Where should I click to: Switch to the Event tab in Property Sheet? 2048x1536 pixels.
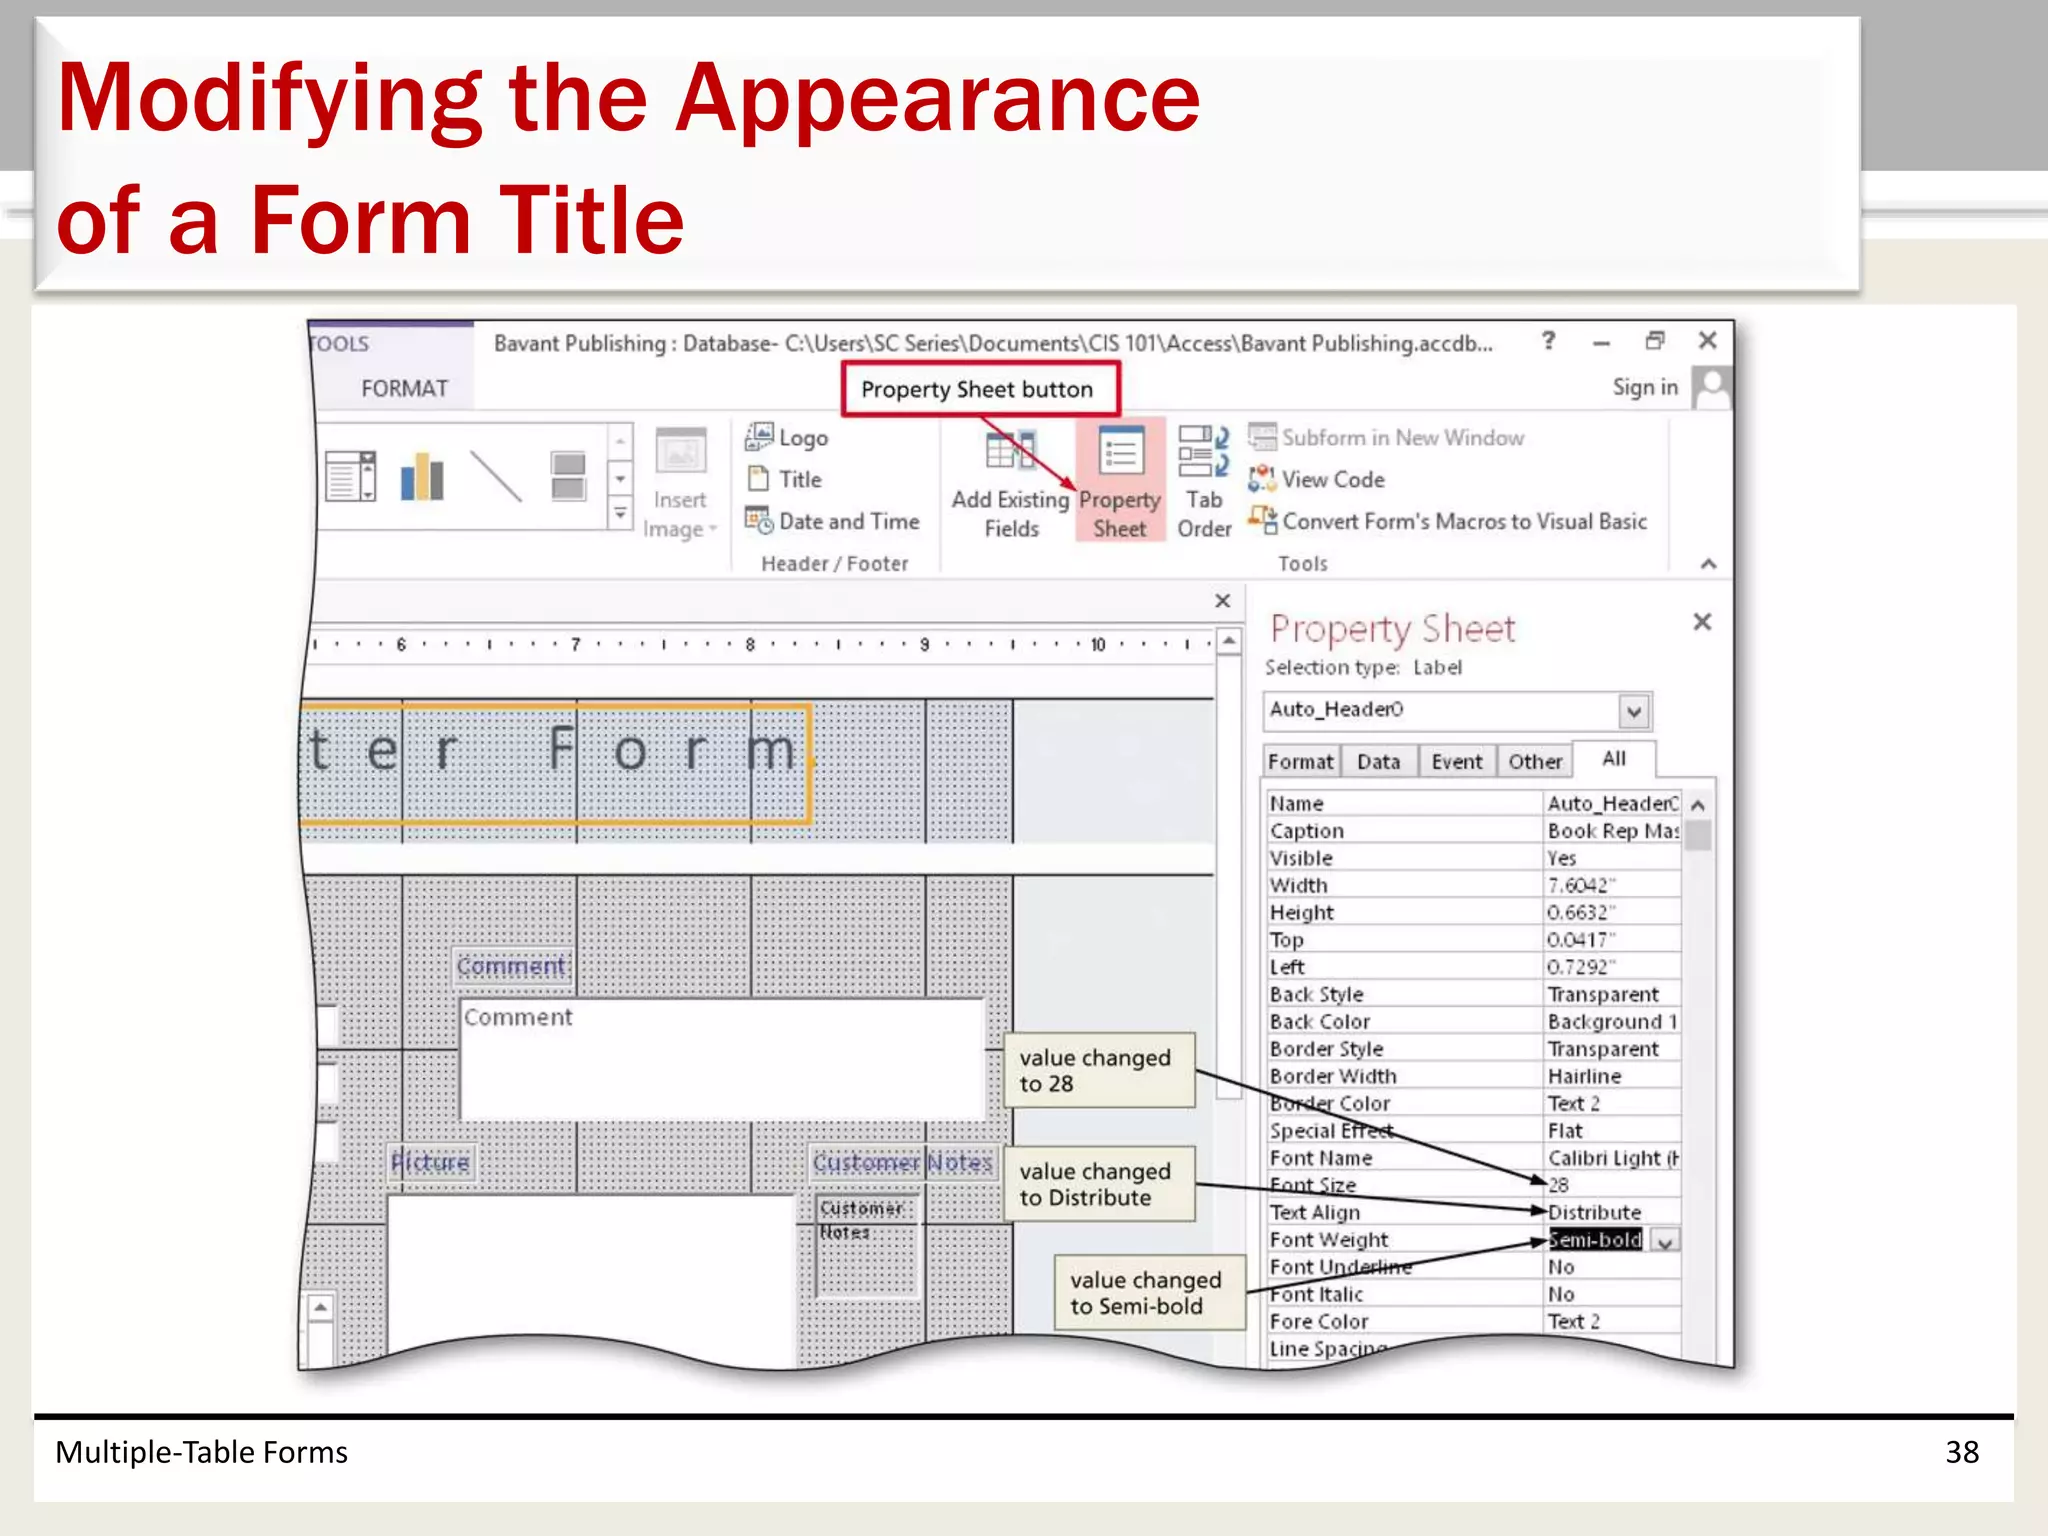click(1457, 762)
